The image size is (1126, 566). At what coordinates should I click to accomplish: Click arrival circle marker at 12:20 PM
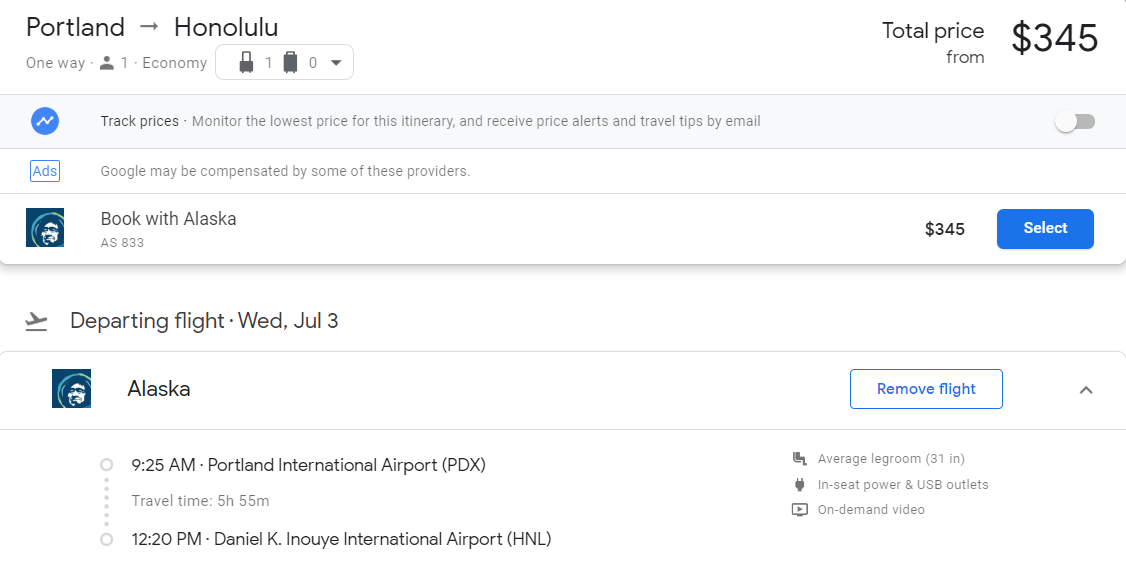(106, 539)
